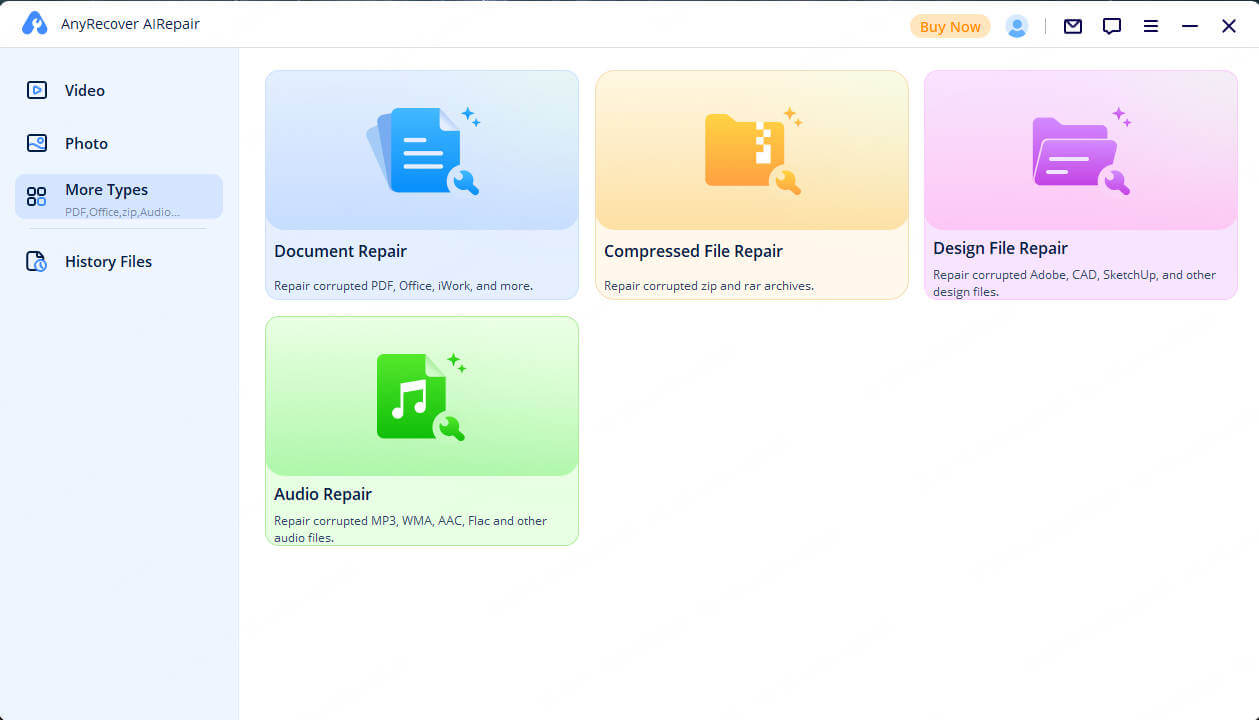Switch to the Photo section
Screen dimensions: 1259x720
[85, 143]
